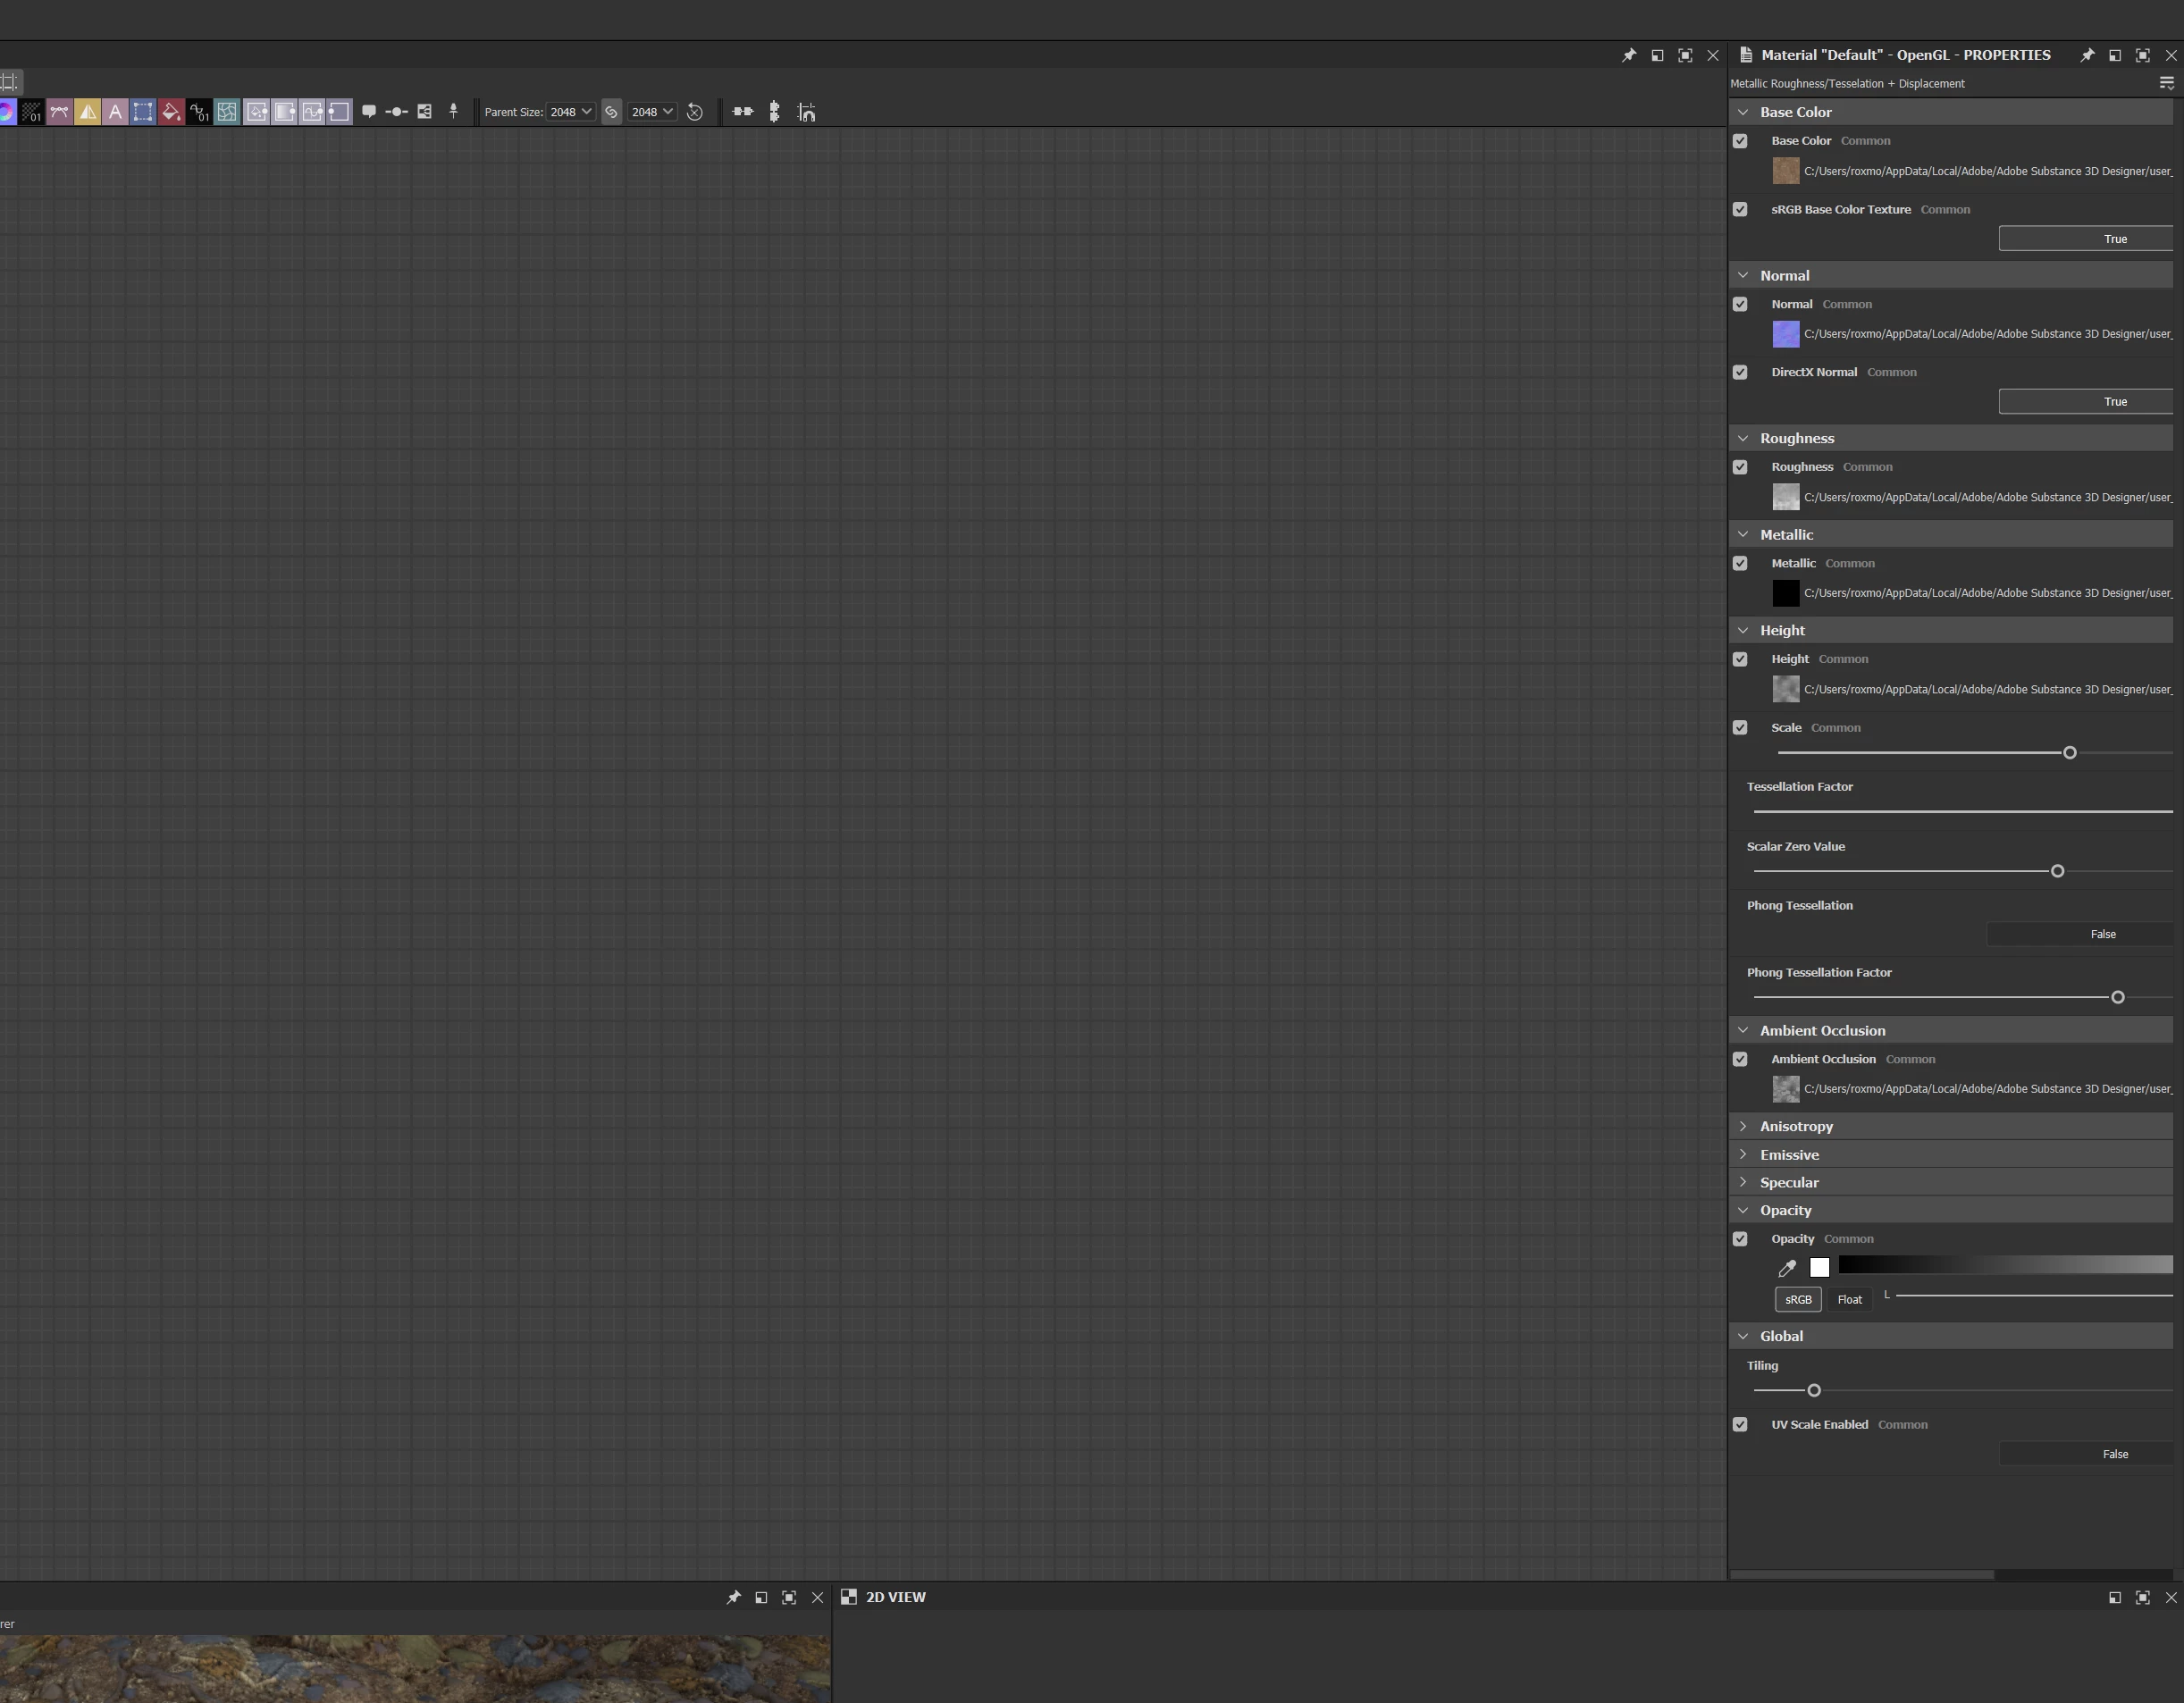Reset the parent size to default
This screenshot has height=1703, width=2184.
[695, 112]
